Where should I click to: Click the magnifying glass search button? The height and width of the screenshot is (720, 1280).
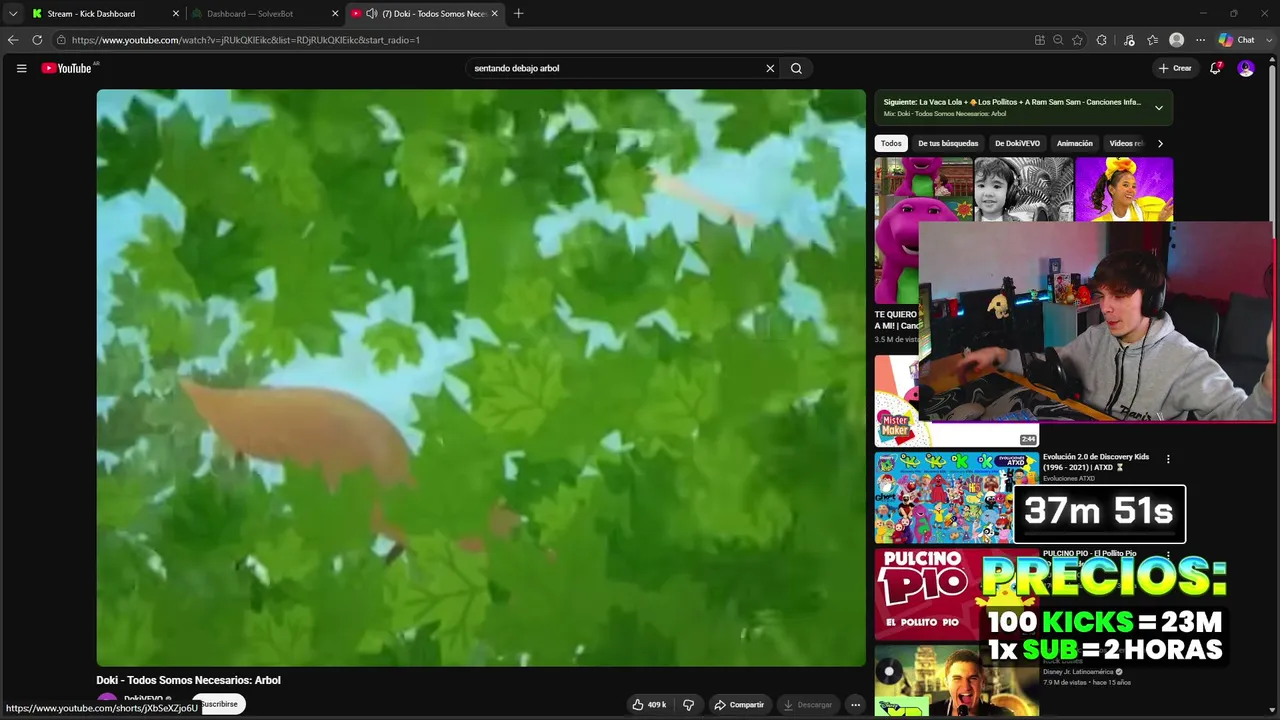796,68
